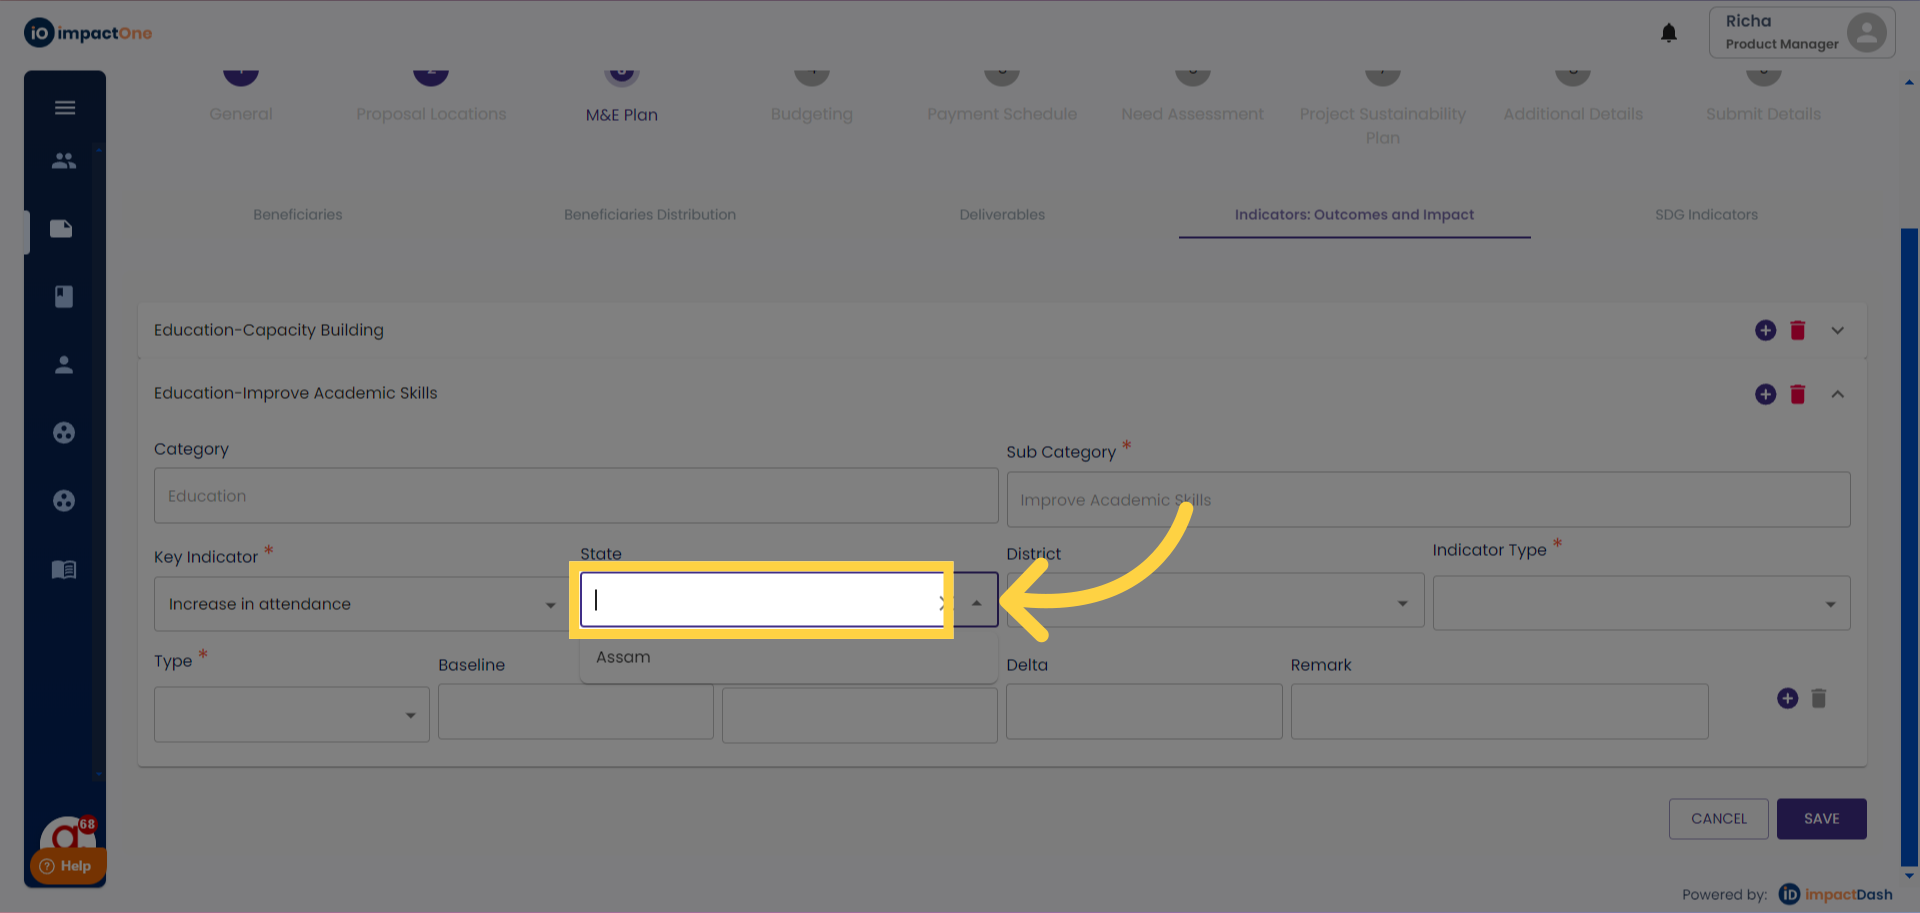Collapse the Education-Improve Academic Skills section
1920x913 pixels.
tap(1837, 394)
